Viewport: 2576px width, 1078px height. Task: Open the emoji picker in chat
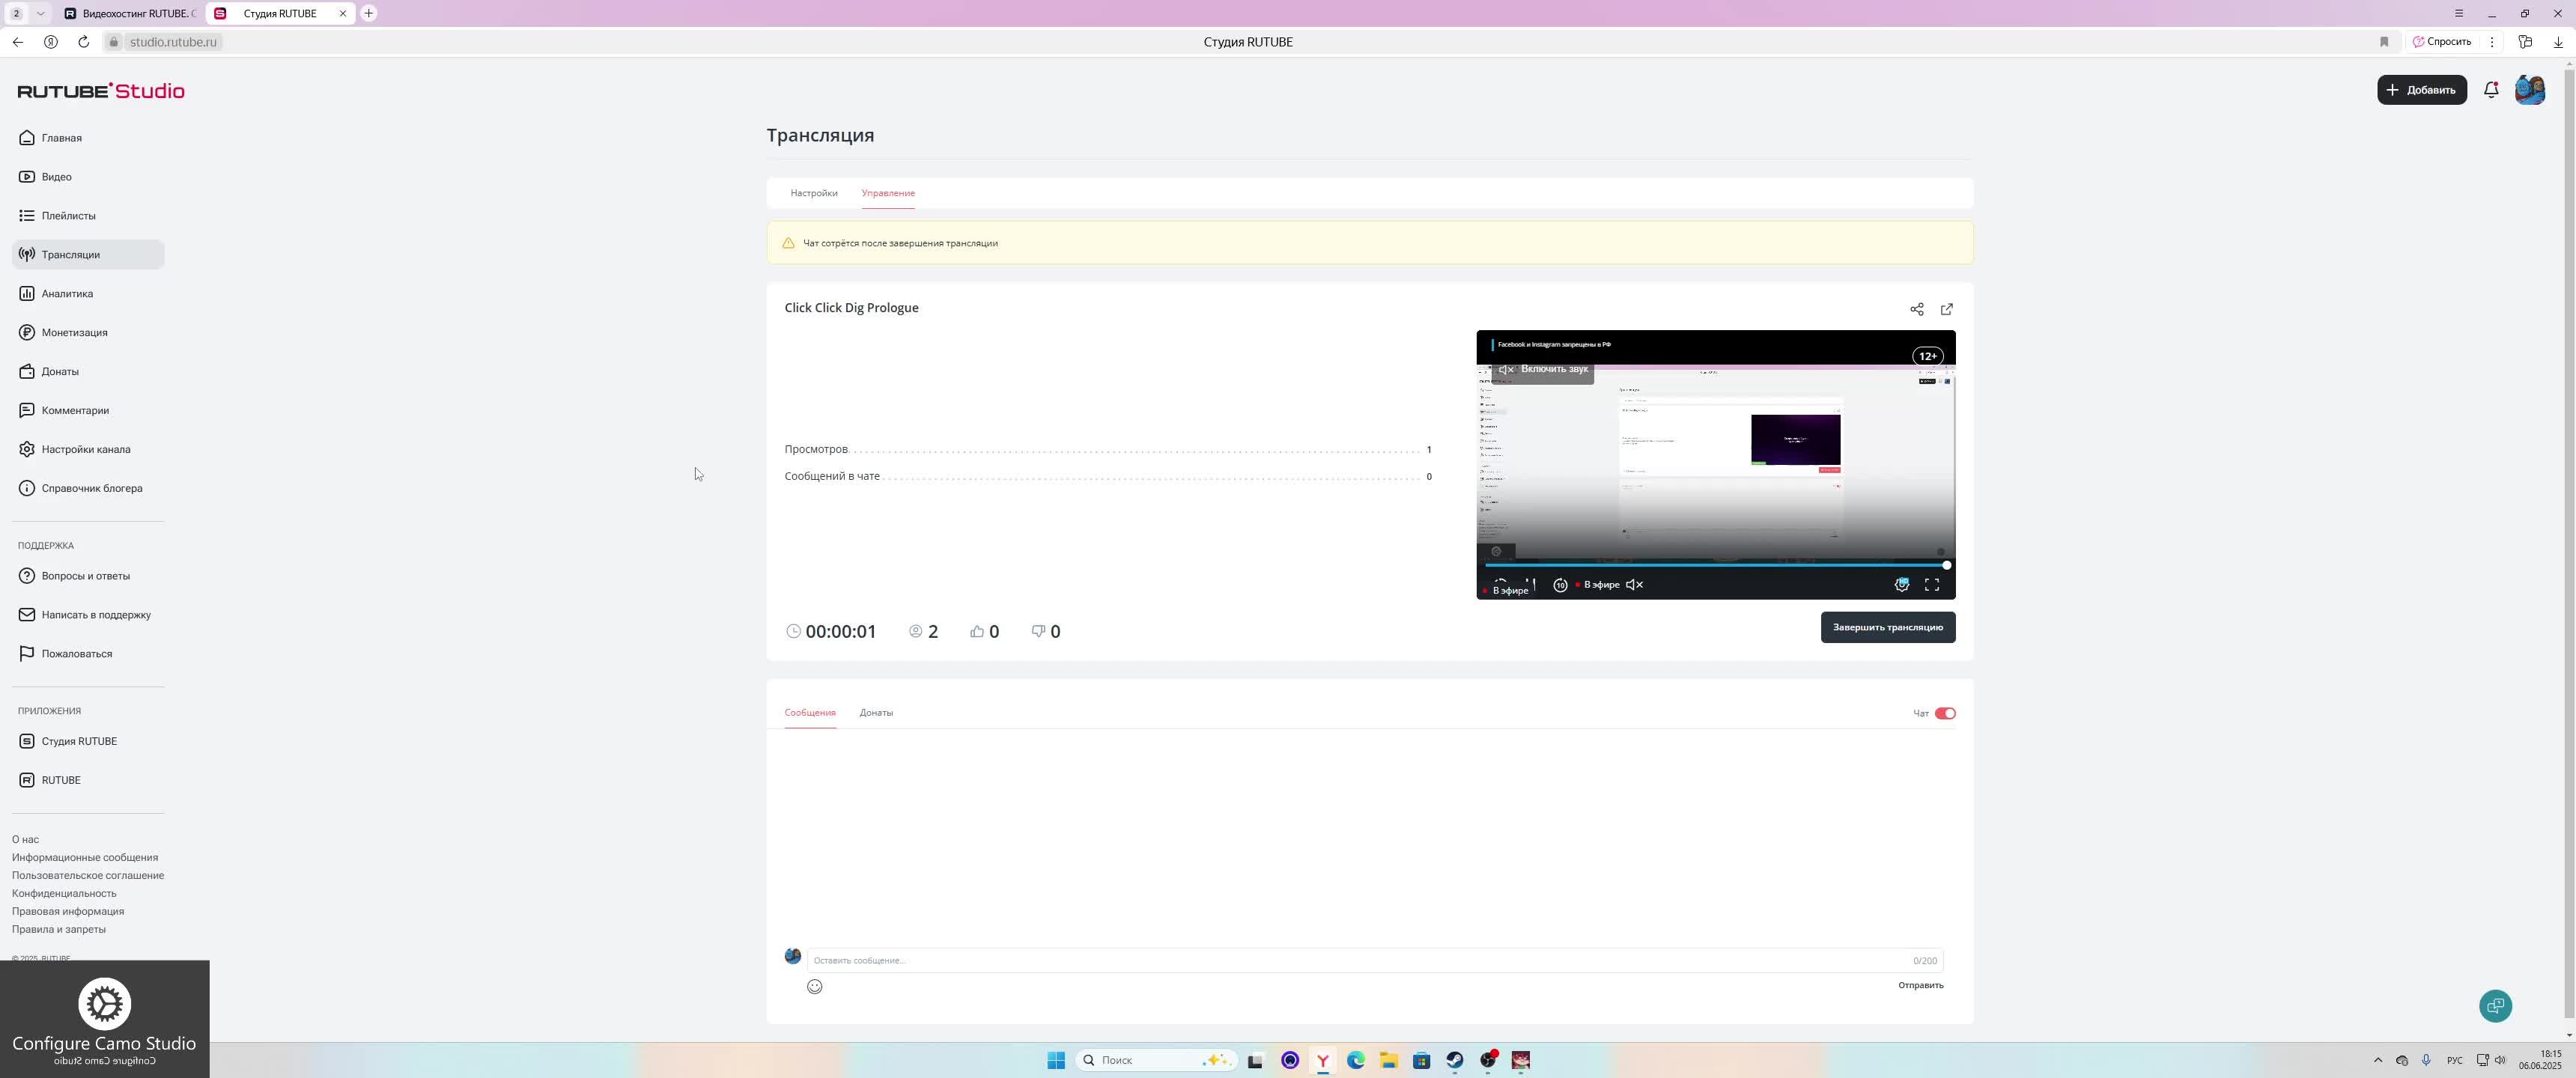click(814, 987)
